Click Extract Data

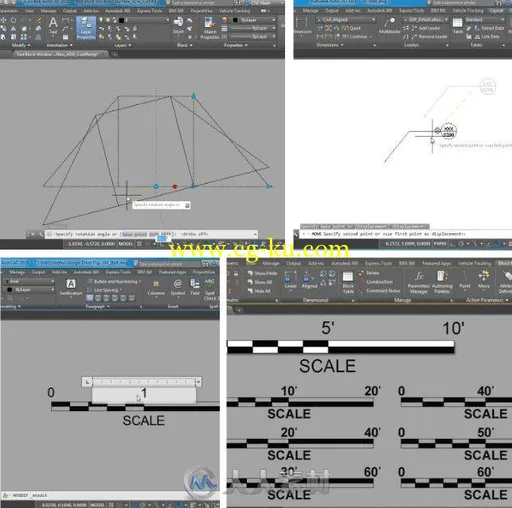point(489,28)
